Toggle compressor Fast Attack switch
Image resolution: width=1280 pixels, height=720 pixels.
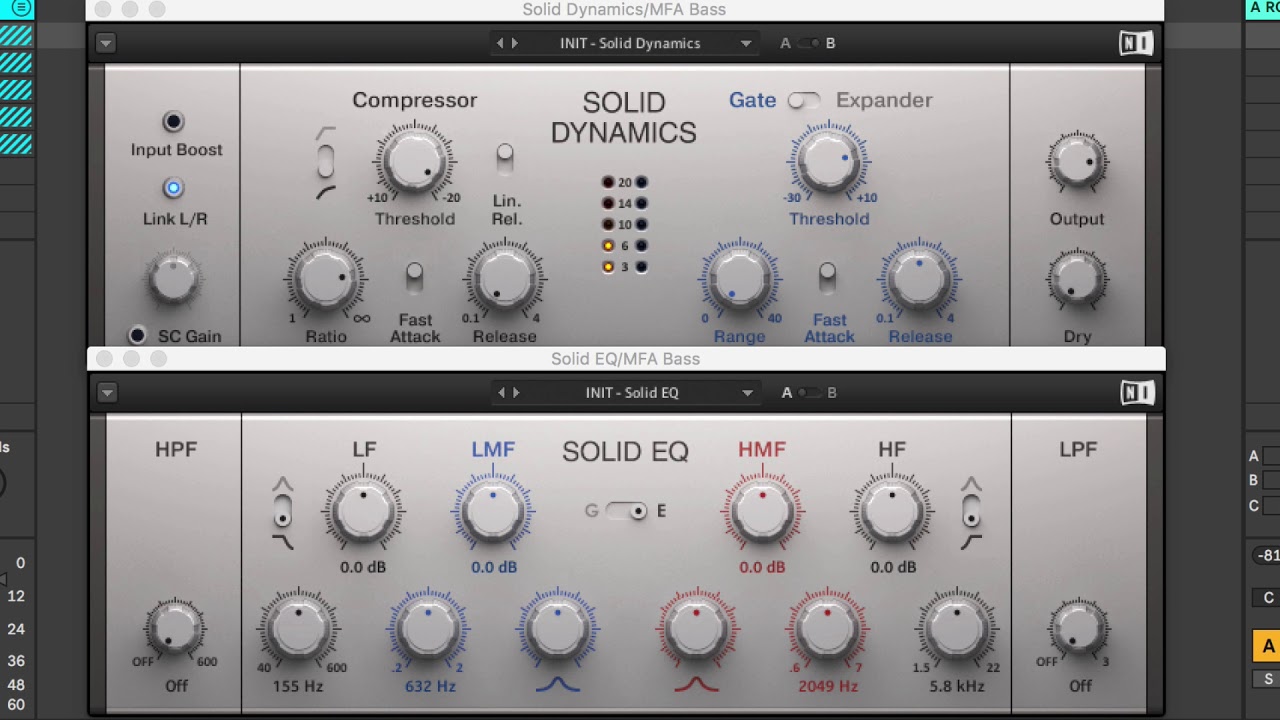[x=414, y=279]
